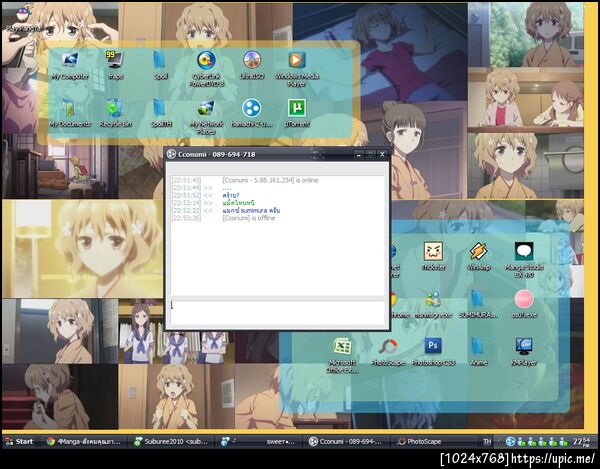
Task: Launch the µTorrent desktop shortcut
Action: coord(297,113)
